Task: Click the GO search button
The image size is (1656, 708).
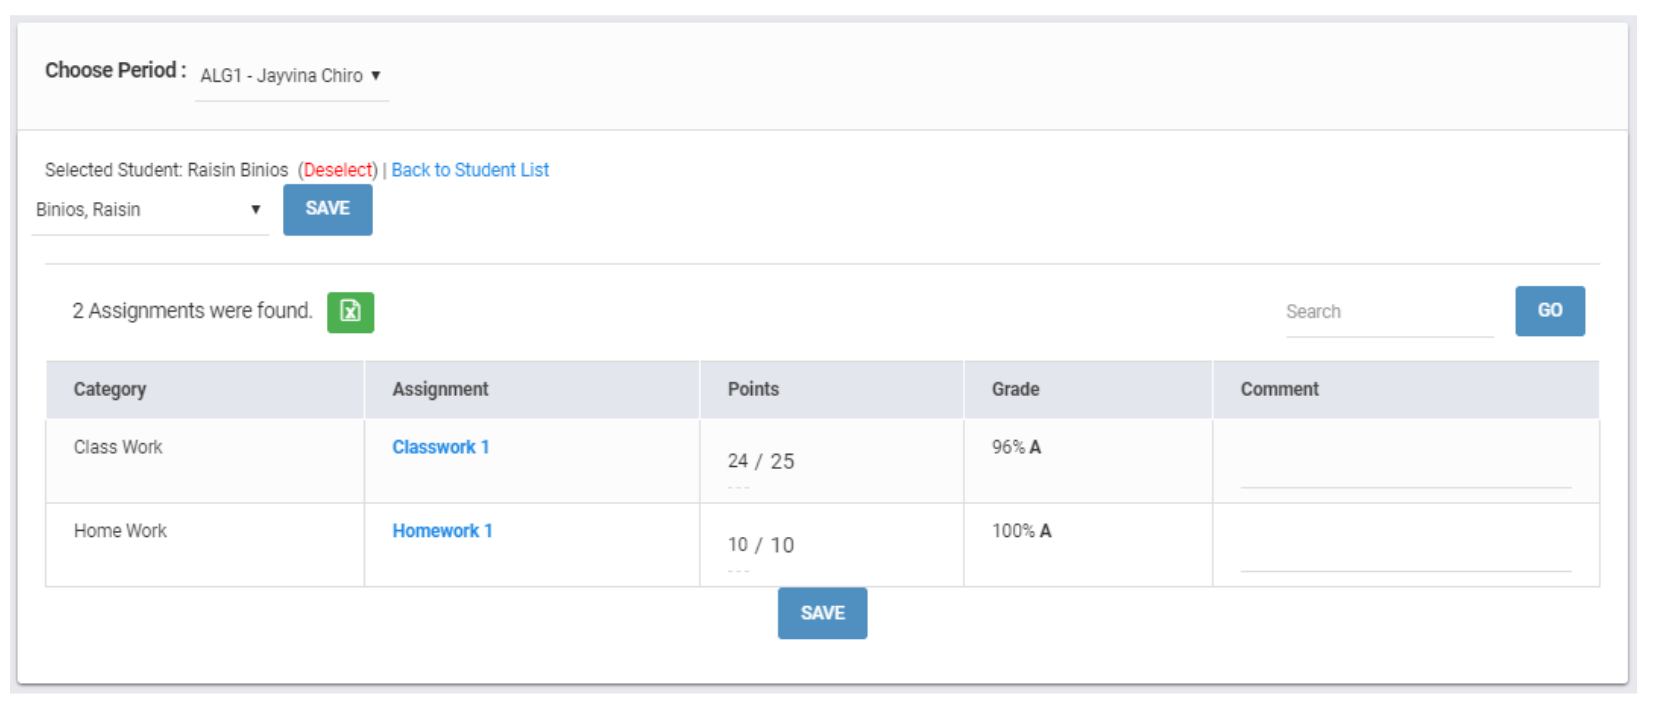Action: tap(1549, 311)
